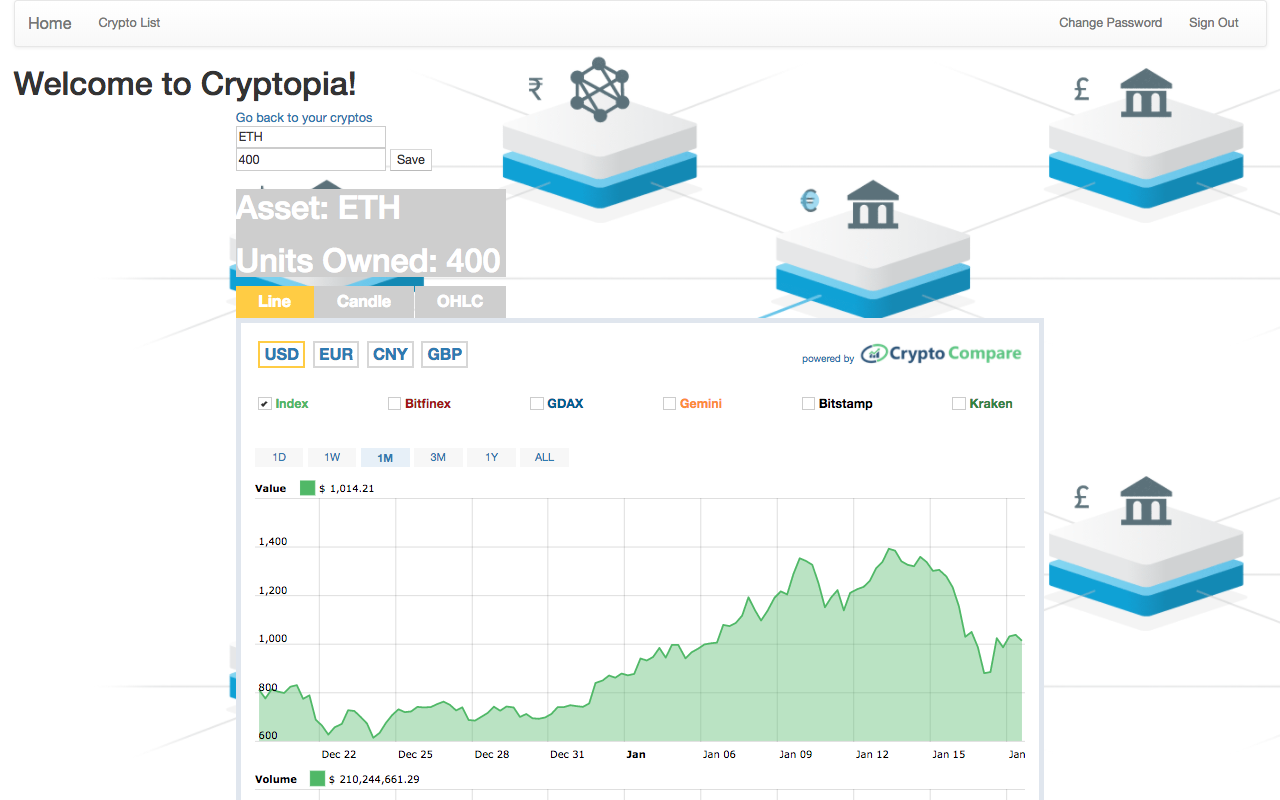Click the $ 210,244,661.29 volume readout
The width and height of the screenshot is (1280, 800).
point(374,779)
